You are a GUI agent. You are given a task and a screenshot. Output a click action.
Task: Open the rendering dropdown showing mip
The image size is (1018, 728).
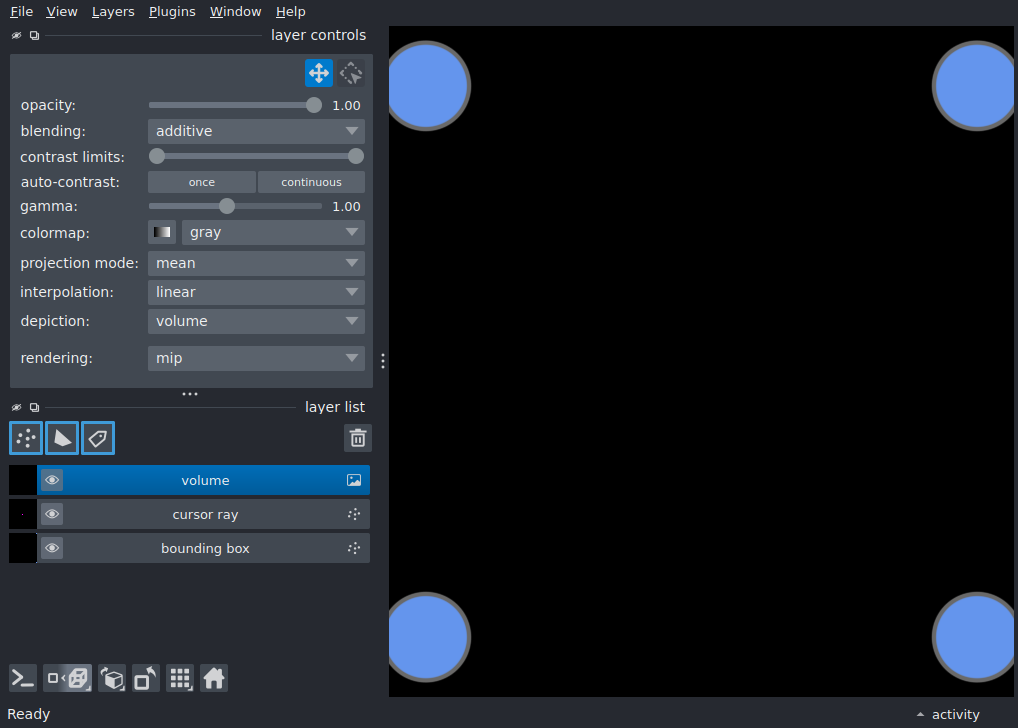click(256, 358)
